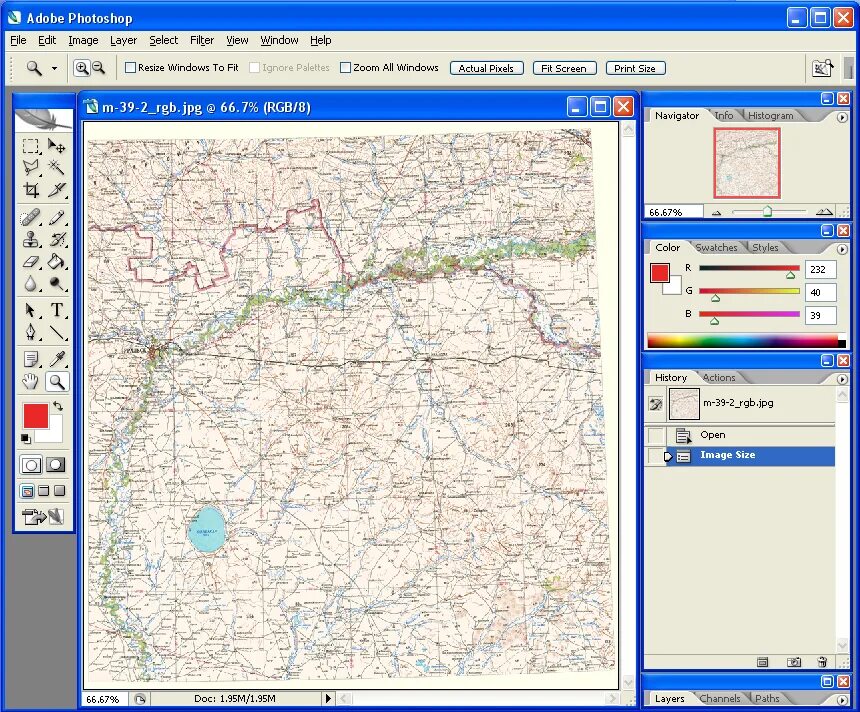This screenshot has height=712, width=860.
Task: Select the Magic Wand tool
Action: pyautogui.click(x=56, y=167)
